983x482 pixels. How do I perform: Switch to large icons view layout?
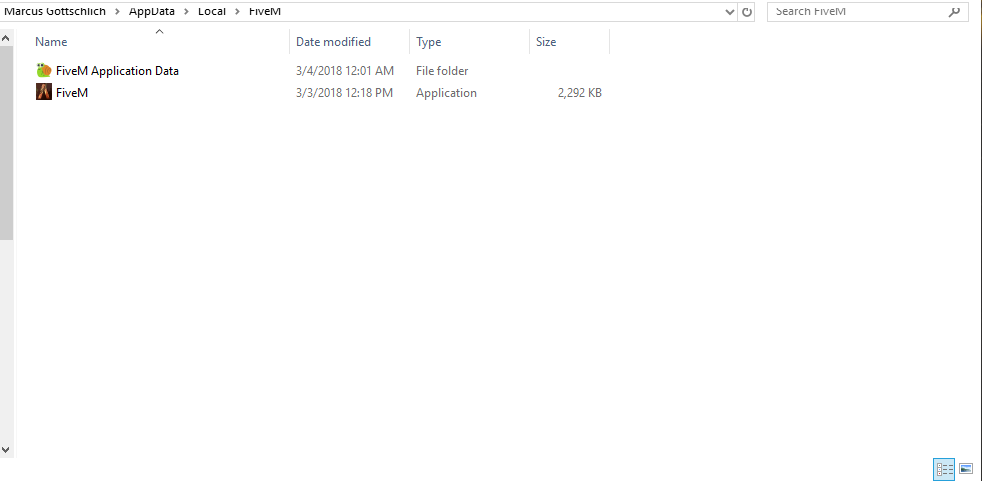pos(966,469)
